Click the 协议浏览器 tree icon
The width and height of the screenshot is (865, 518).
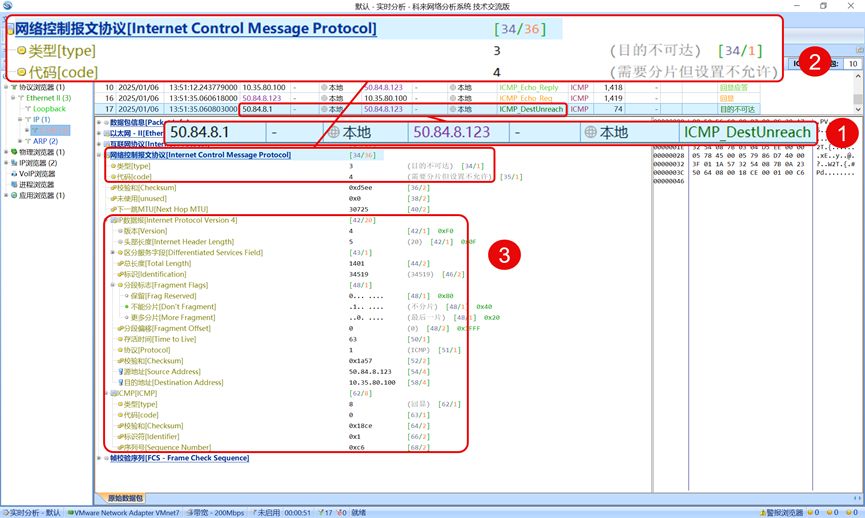point(14,87)
